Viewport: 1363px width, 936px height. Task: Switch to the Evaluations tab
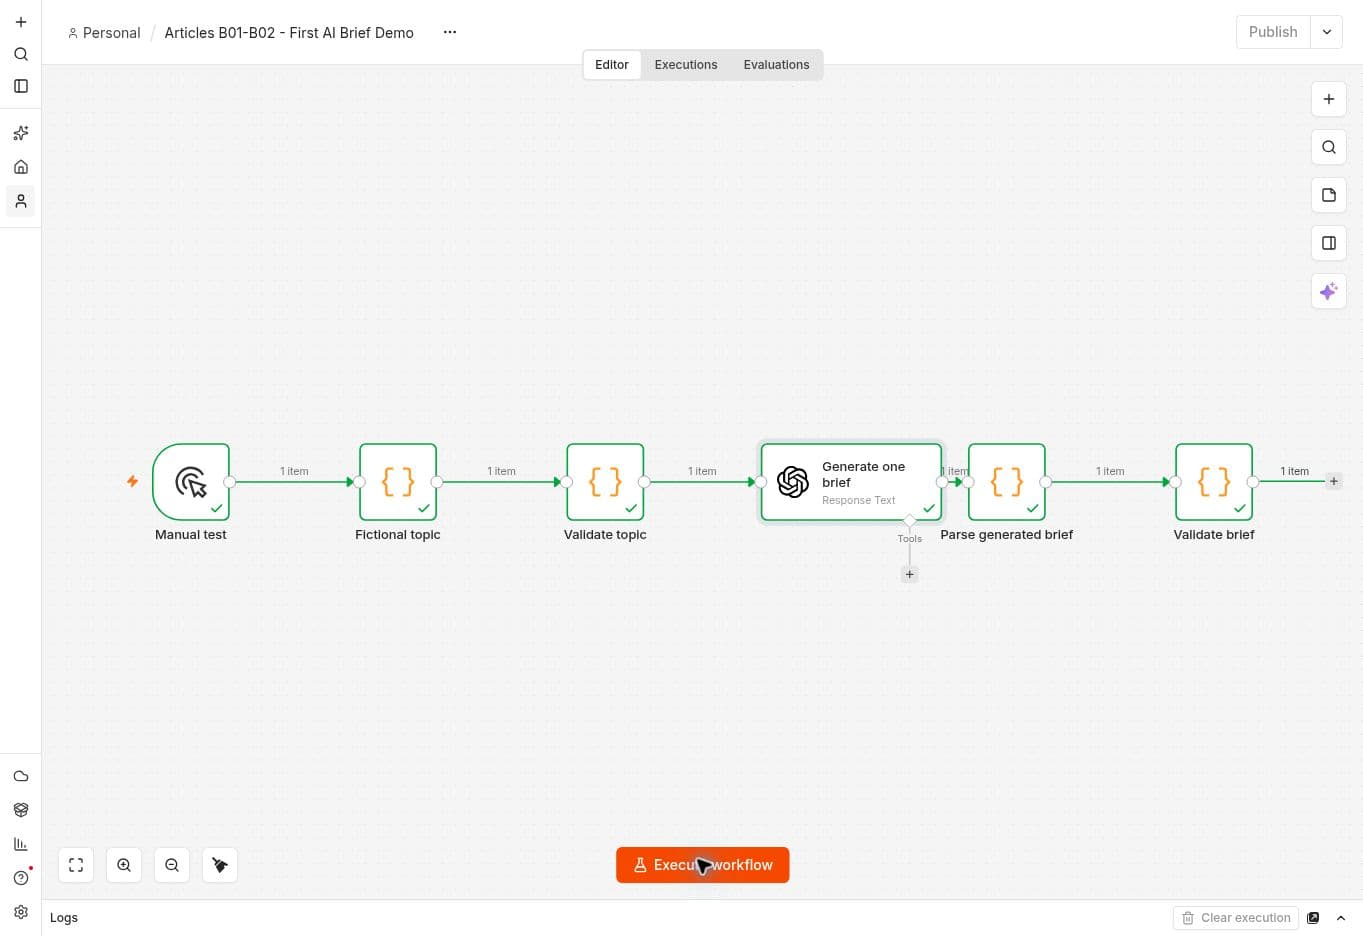776,65
